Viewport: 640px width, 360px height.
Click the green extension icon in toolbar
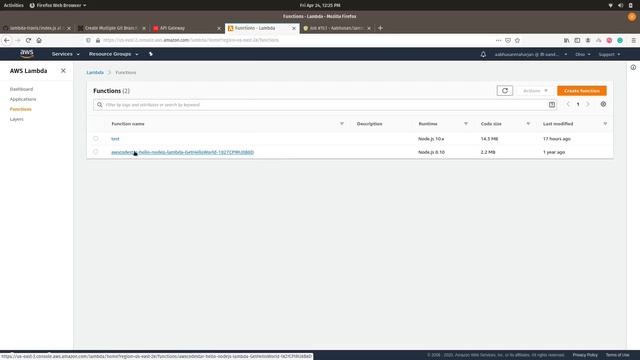(620, 40)
